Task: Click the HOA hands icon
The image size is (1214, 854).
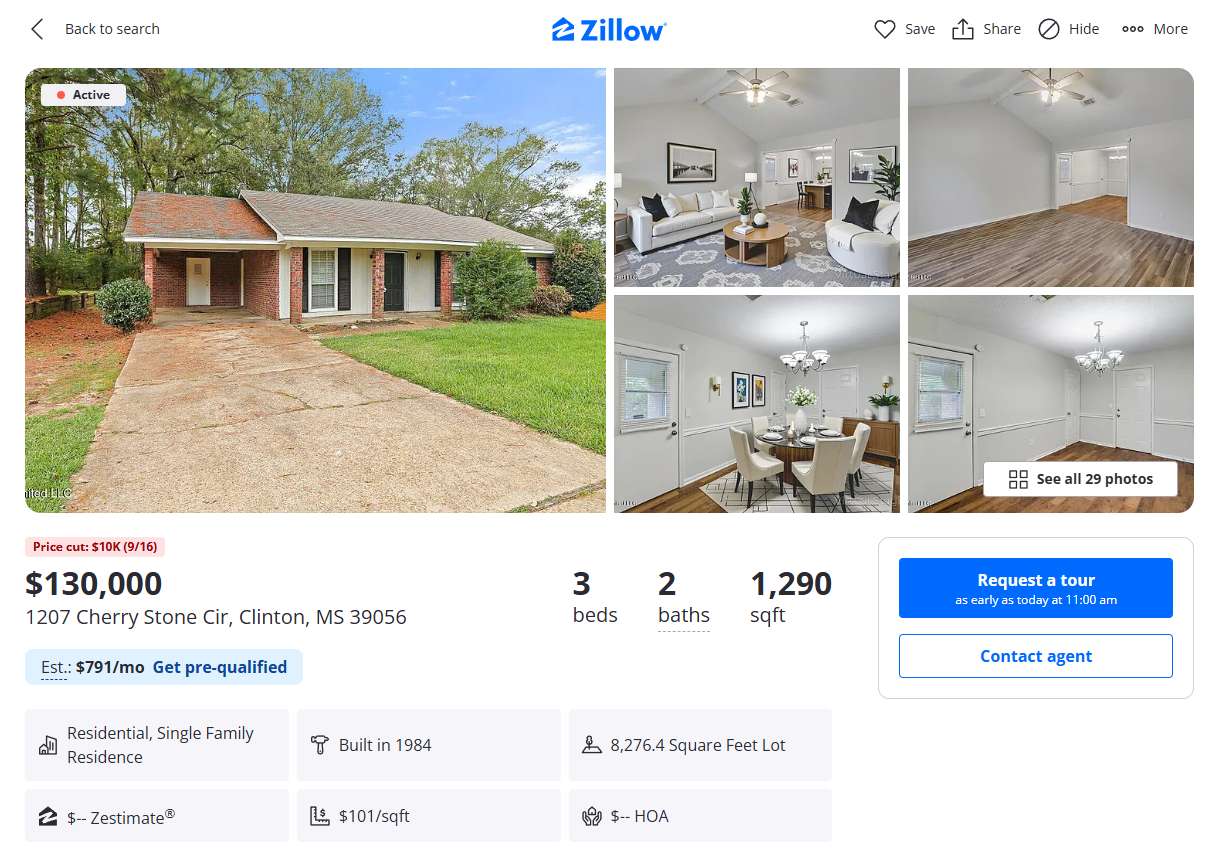Action: click(592, 816)
